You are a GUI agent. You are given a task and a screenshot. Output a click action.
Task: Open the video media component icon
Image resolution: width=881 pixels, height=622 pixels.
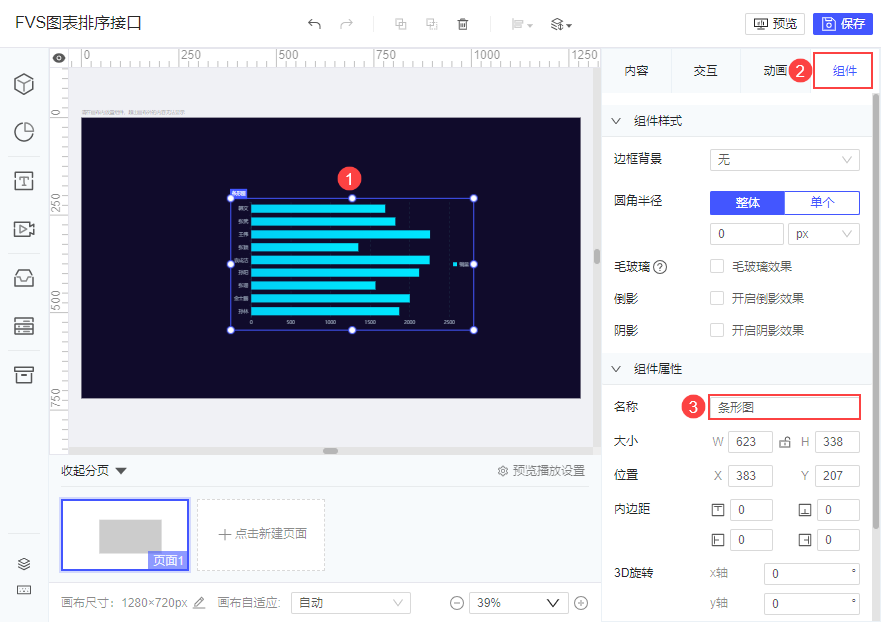coord(24,229)
